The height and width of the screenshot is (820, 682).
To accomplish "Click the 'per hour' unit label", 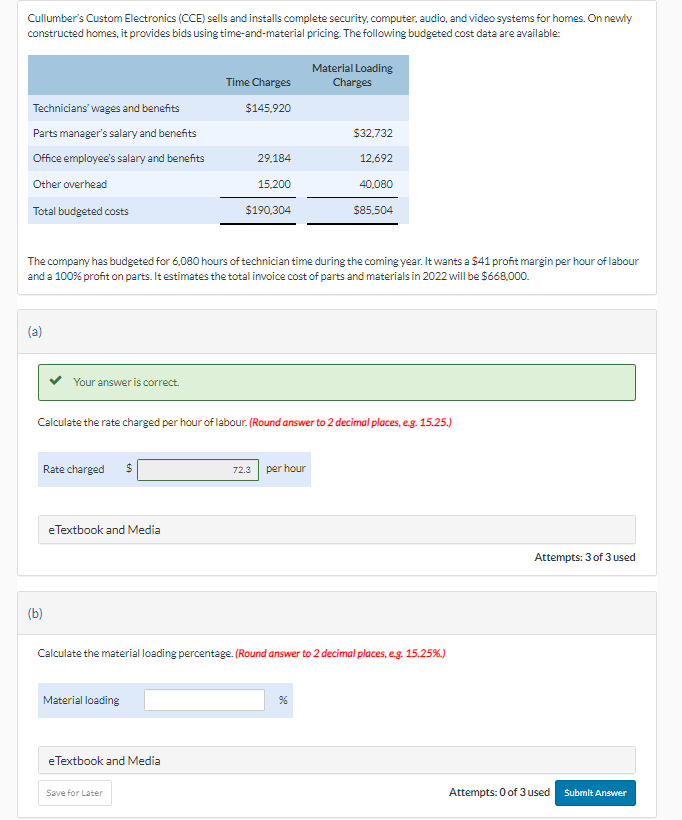I will tap(286, 469).
